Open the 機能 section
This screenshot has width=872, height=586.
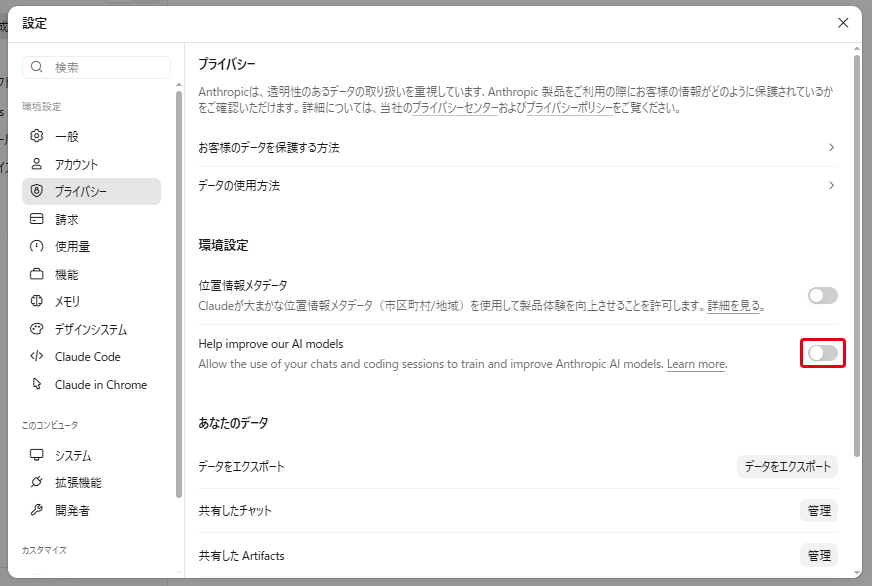point(91,274)
